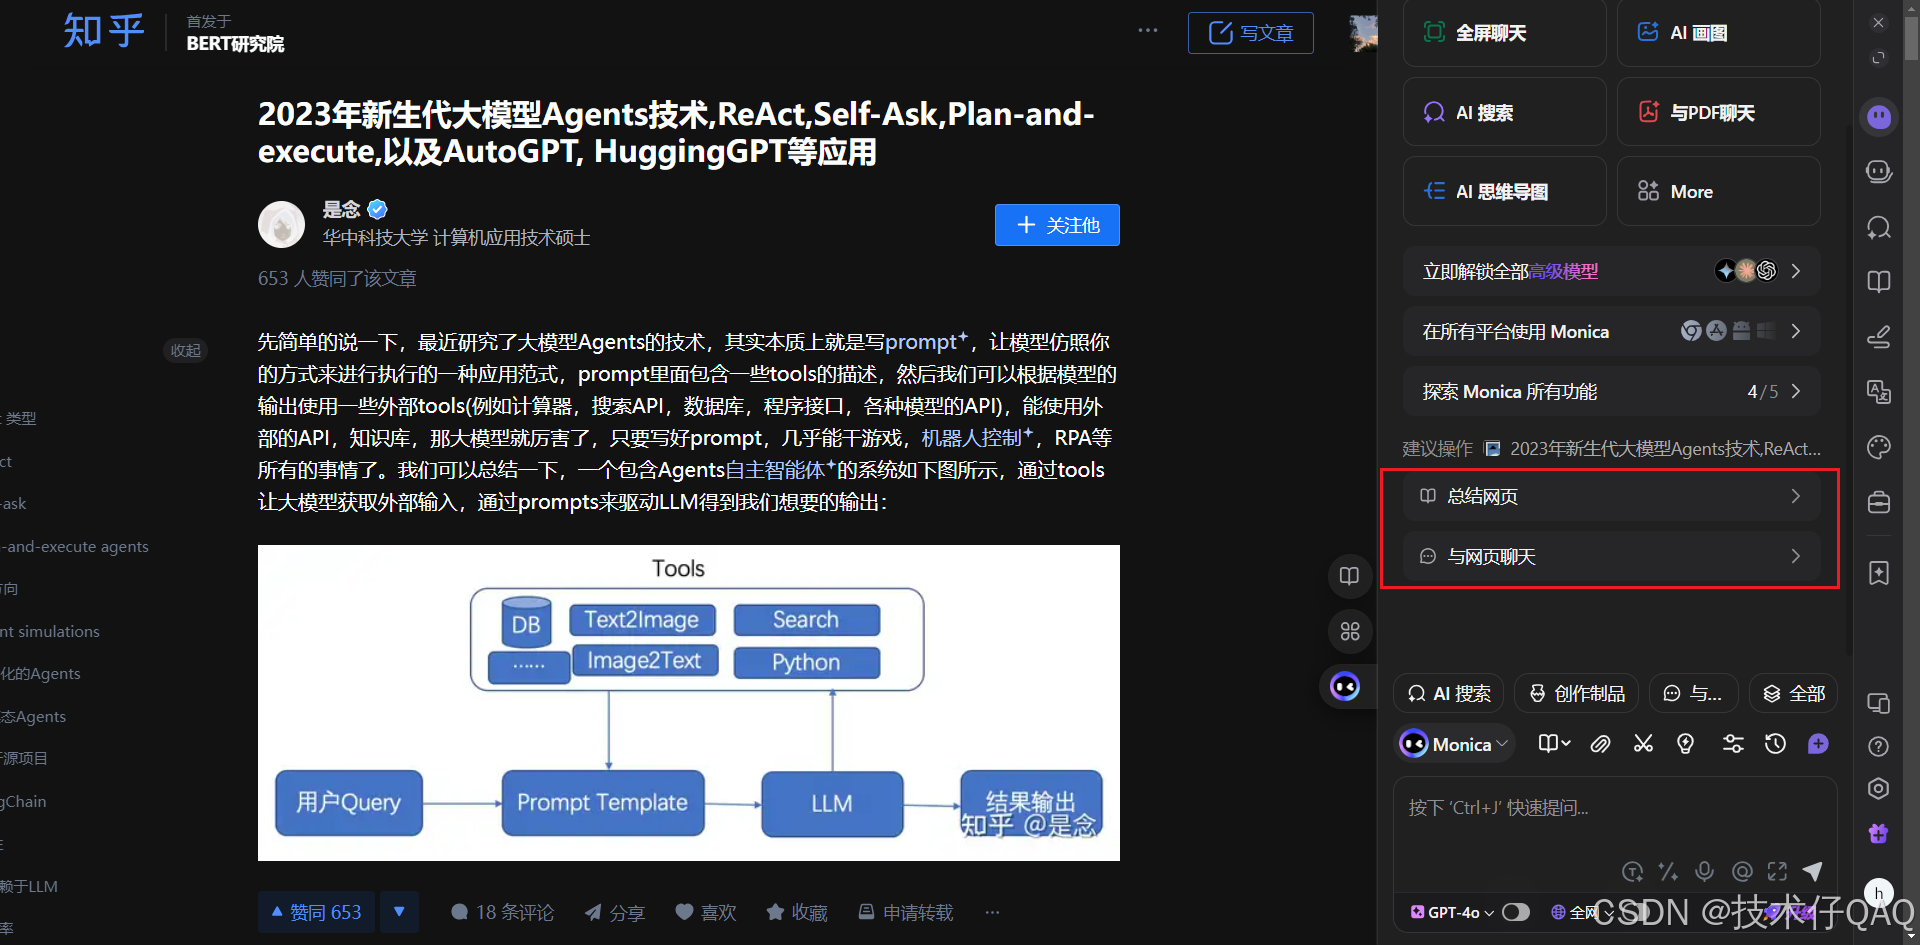Open the More features card
This screenshot has width=1920, height=945.
pyautogui.click(x=1719, y=191)
